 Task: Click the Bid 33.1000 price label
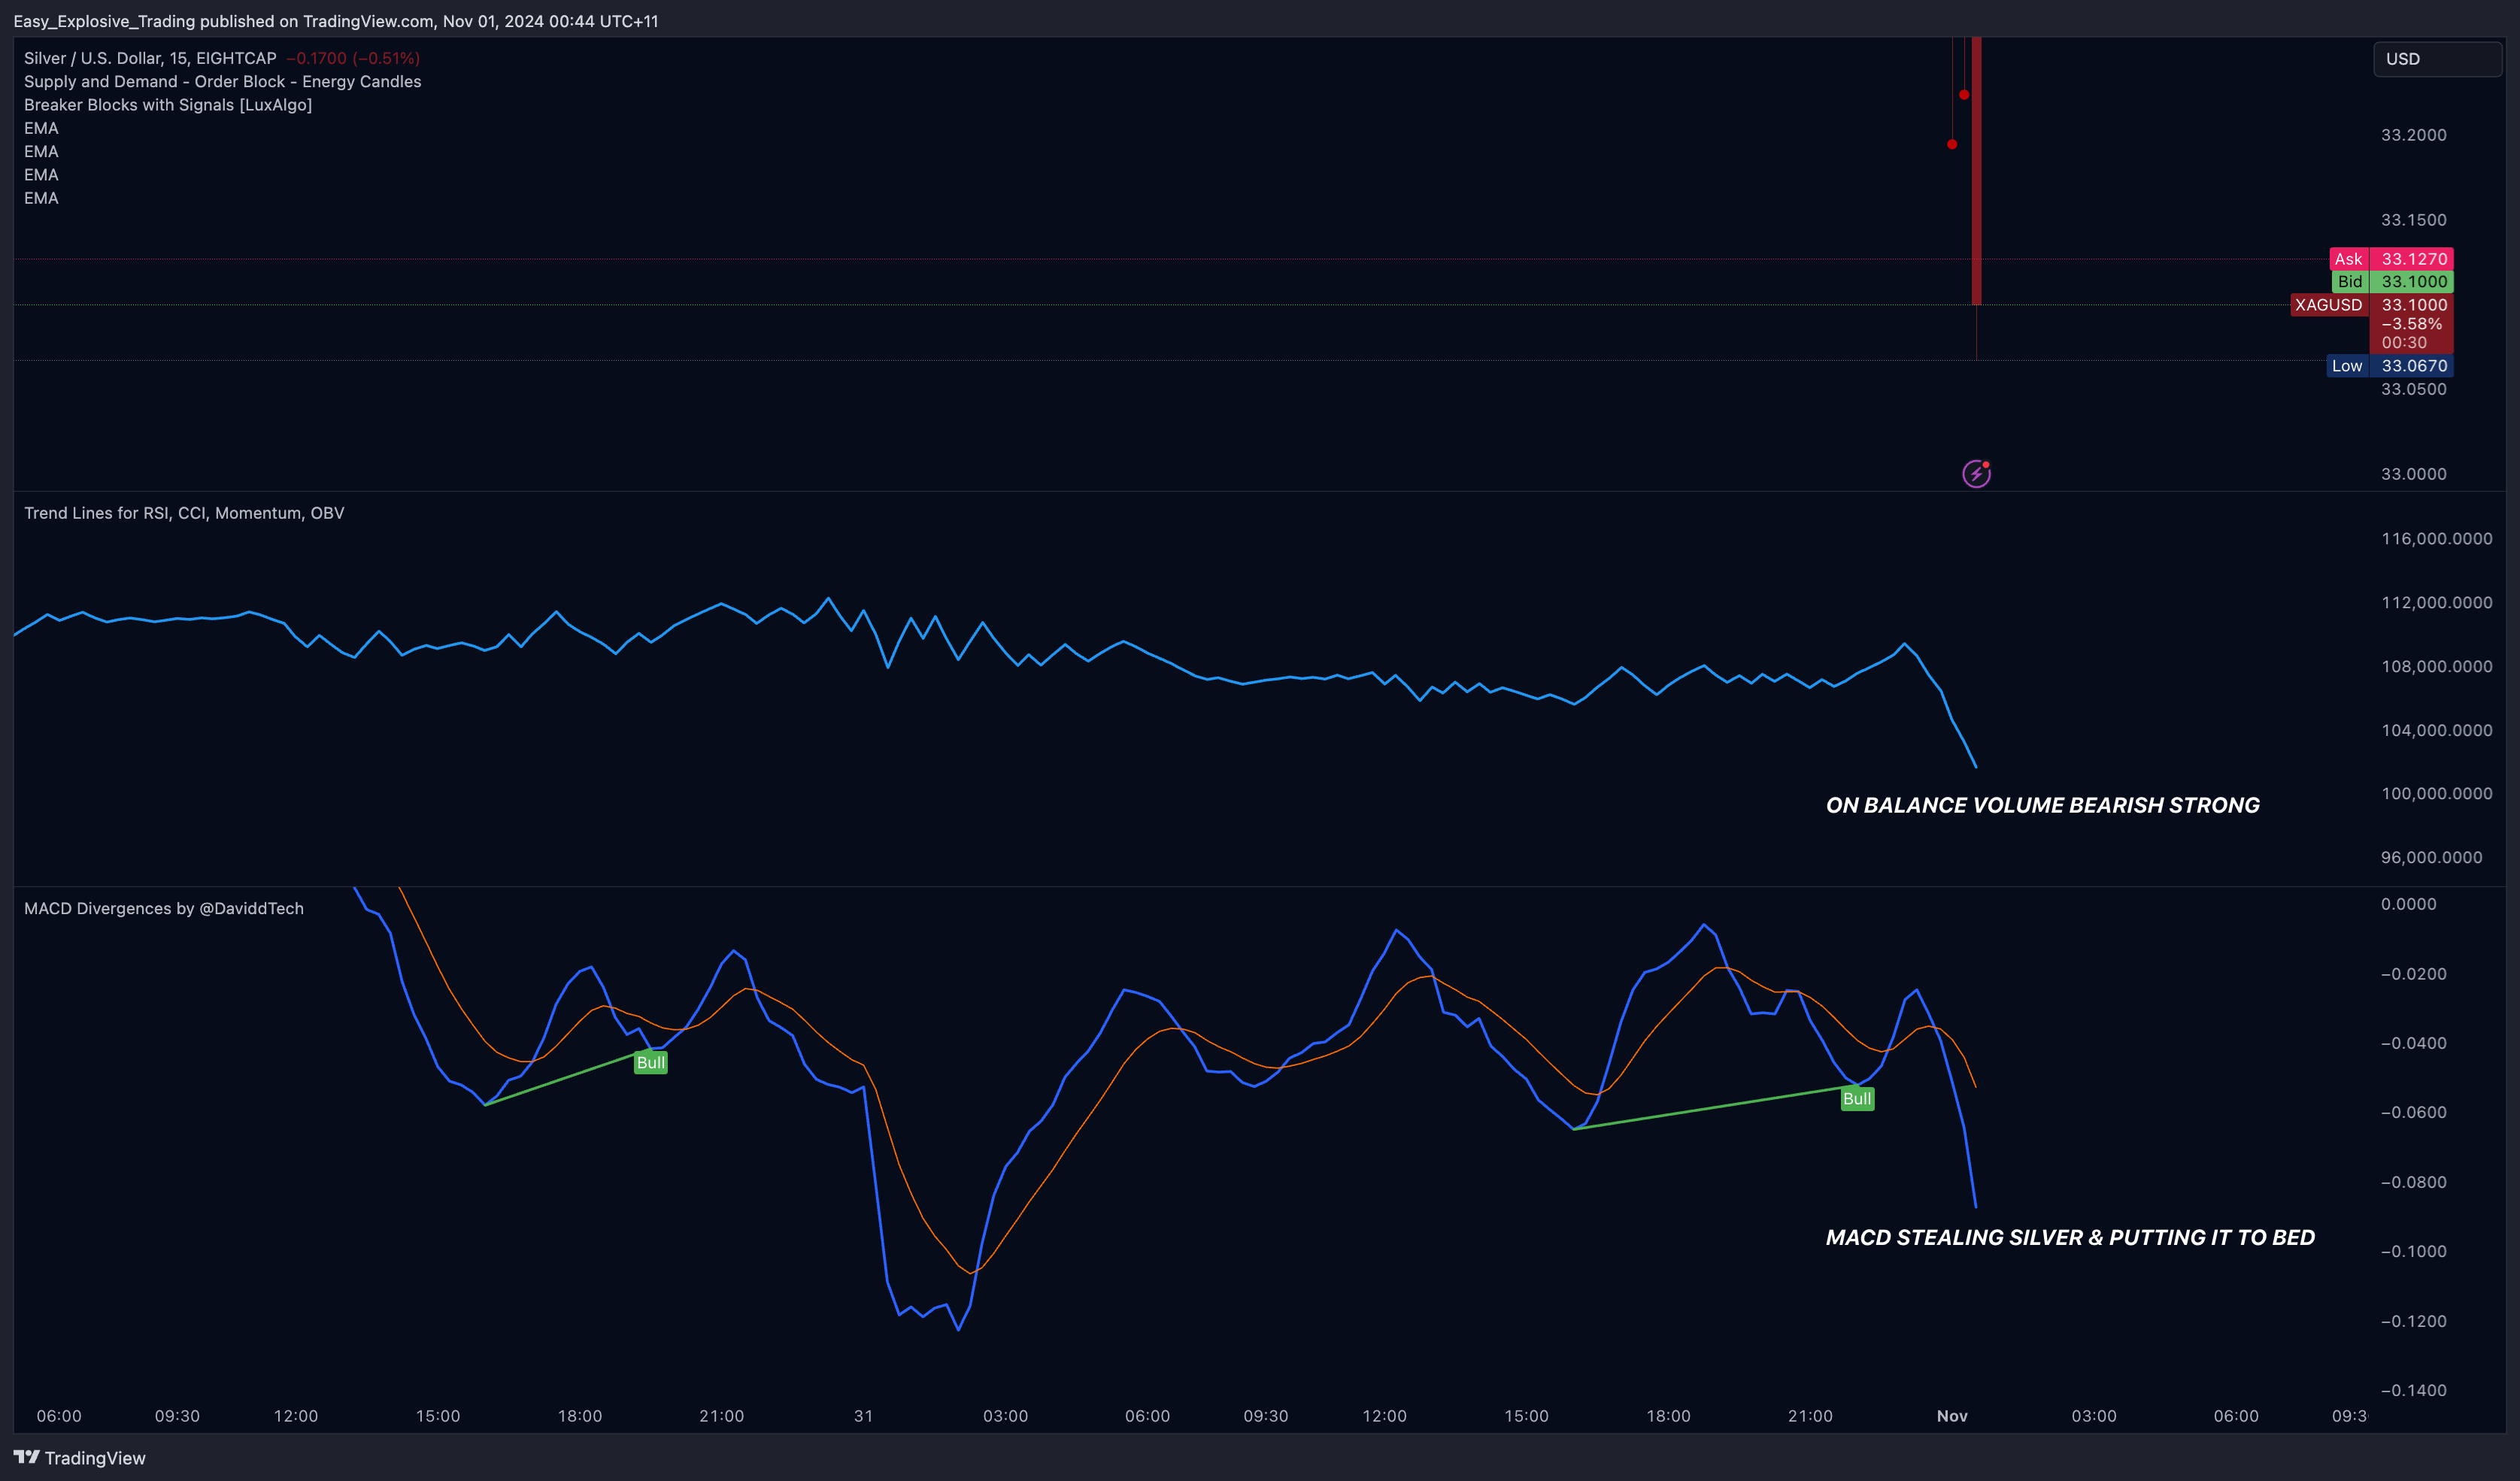click(x=2393, y=282)
